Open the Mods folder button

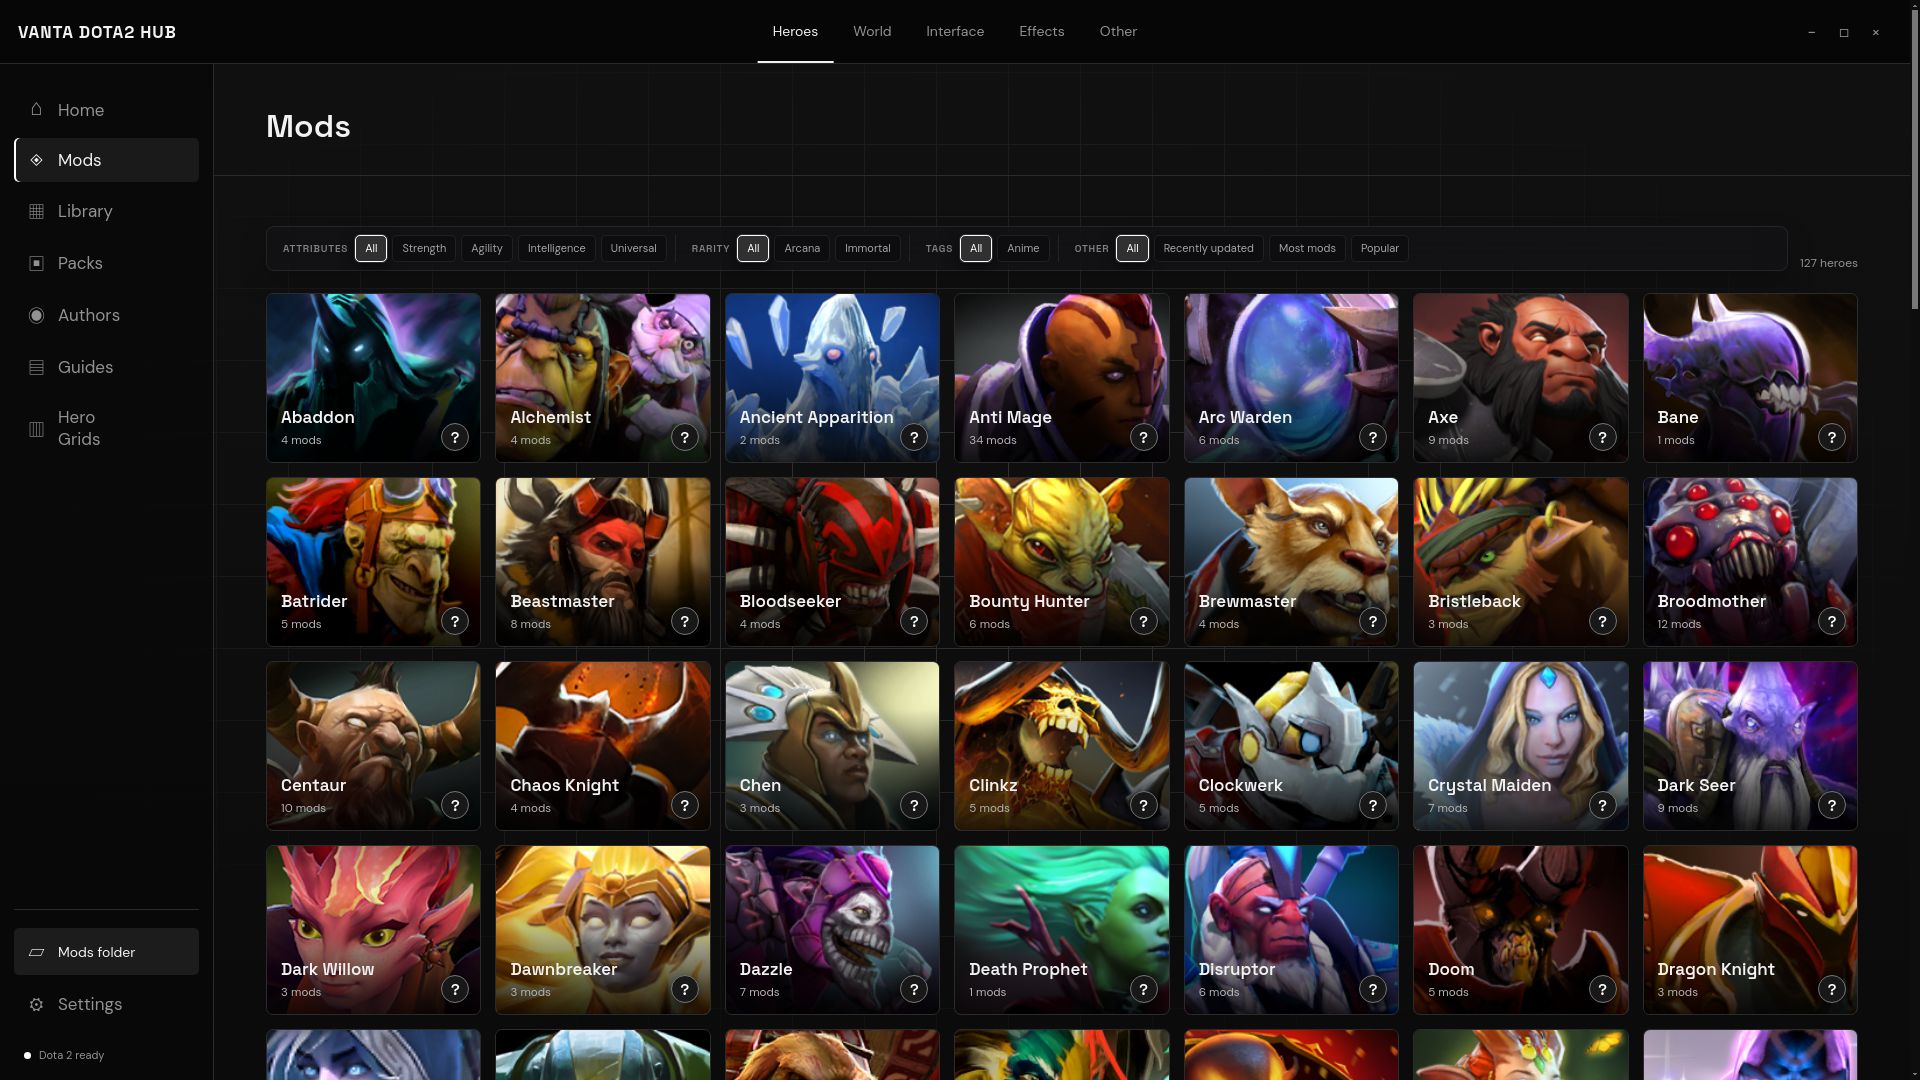(x=106, y=952)
